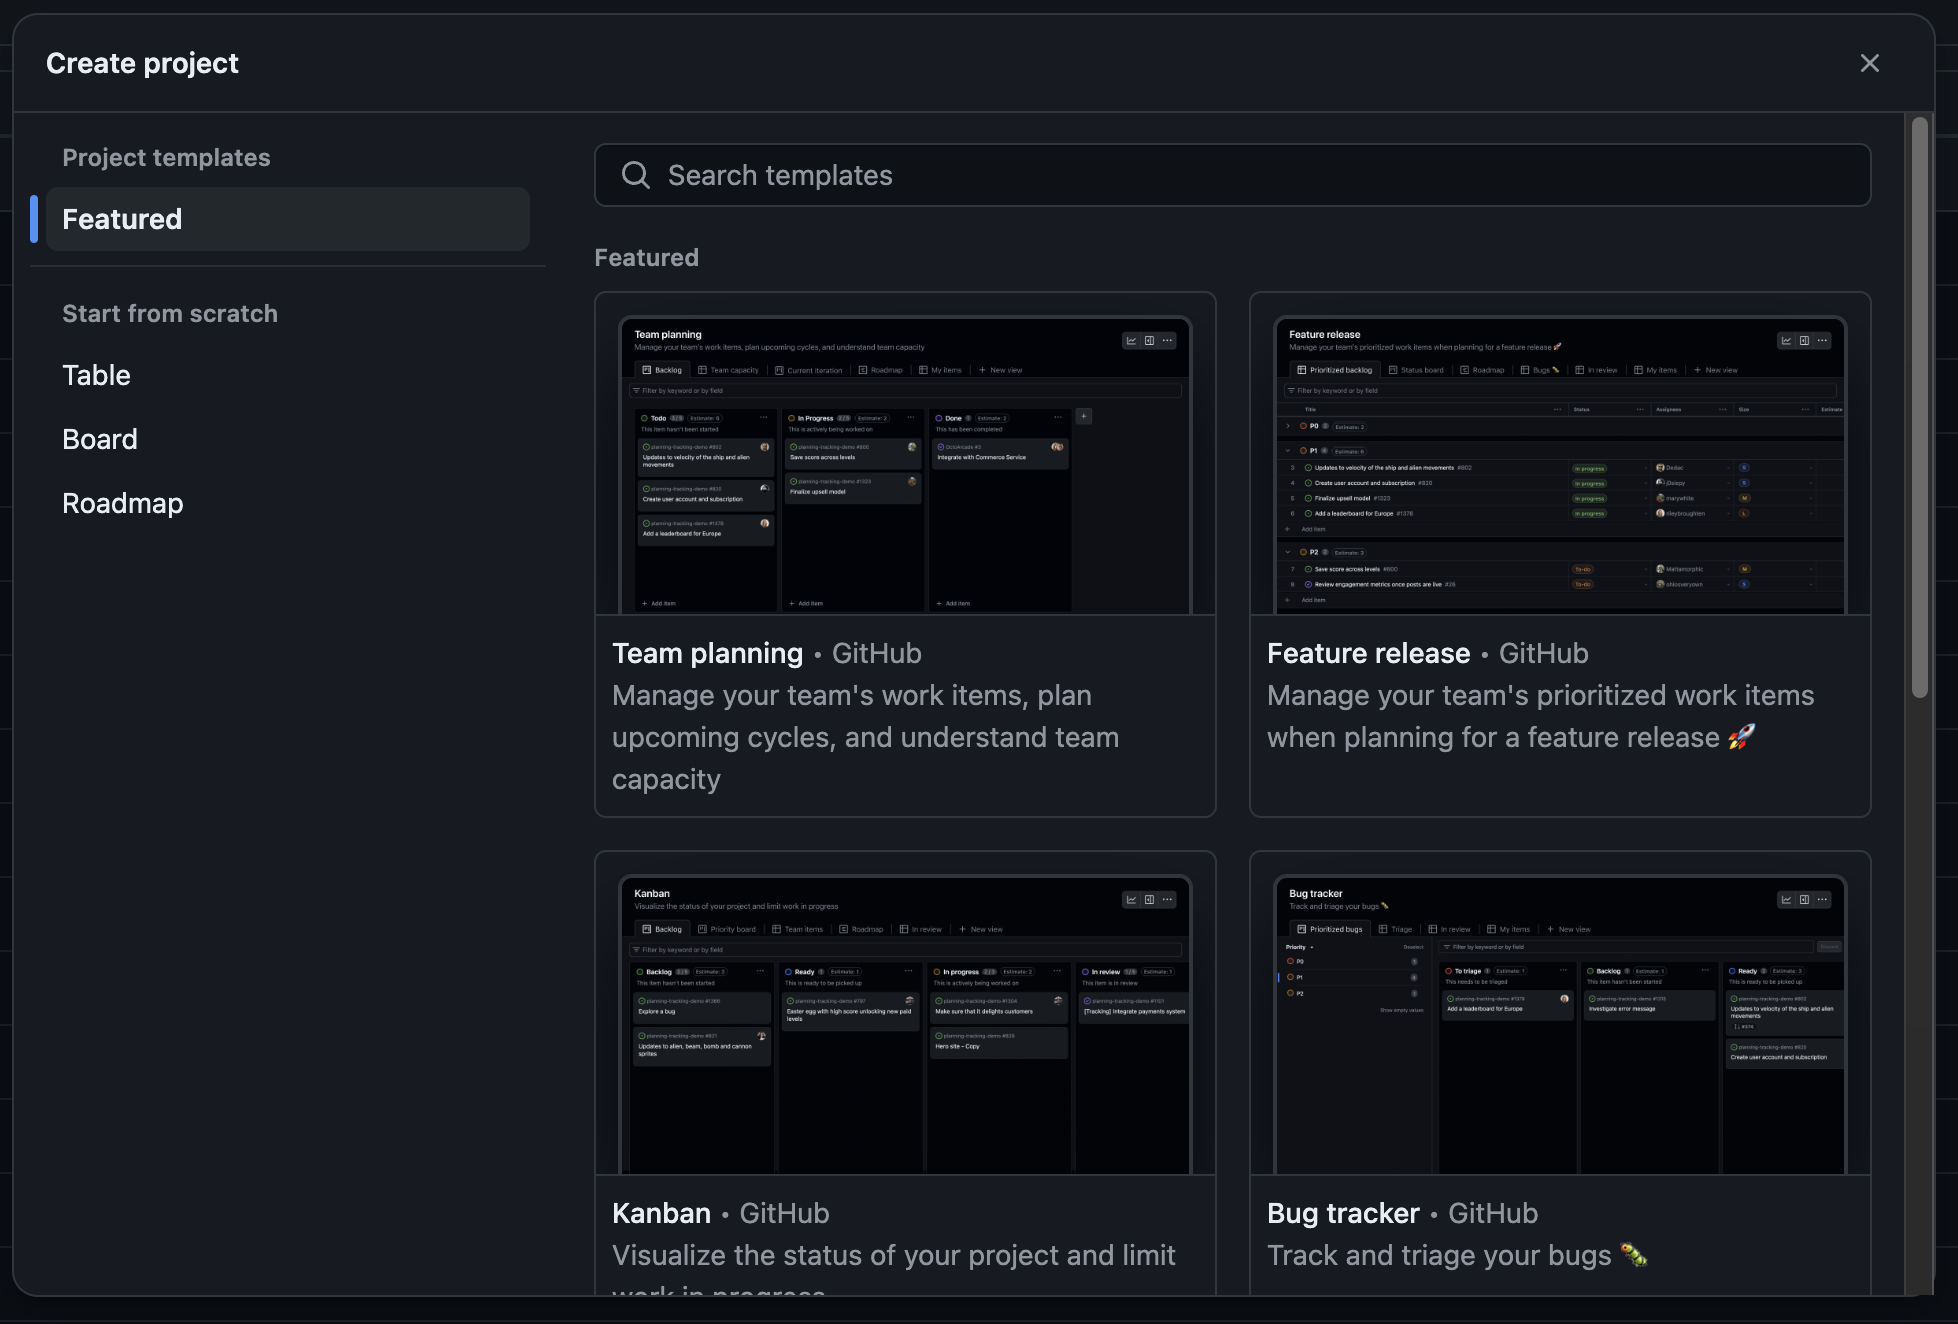The height and width of the screenshot is (1324, 1958).
Task: Click the Feature release template title
Action: point(1368,653)
